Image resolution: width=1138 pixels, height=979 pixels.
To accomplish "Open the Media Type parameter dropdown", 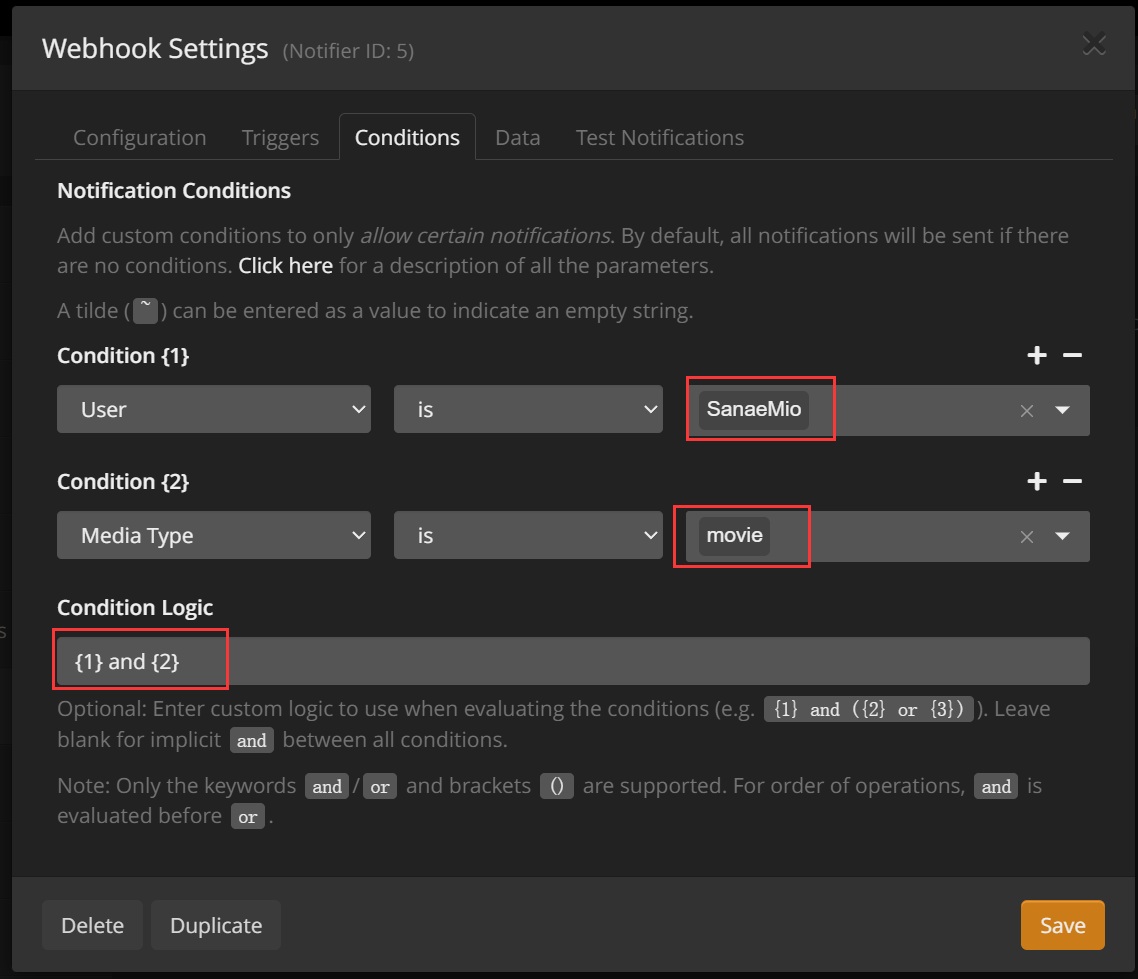I will [x=213, y=536].
